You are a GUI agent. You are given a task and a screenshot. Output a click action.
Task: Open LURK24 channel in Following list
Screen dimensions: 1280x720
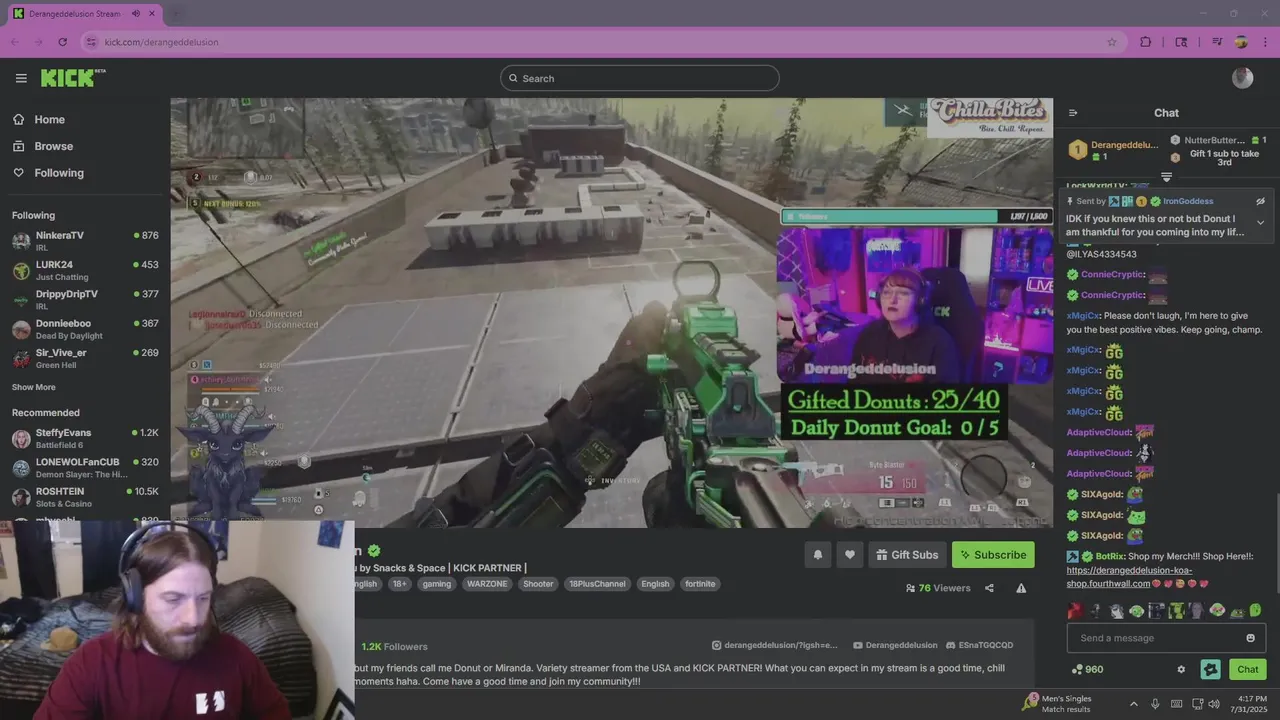coord(85,270)
